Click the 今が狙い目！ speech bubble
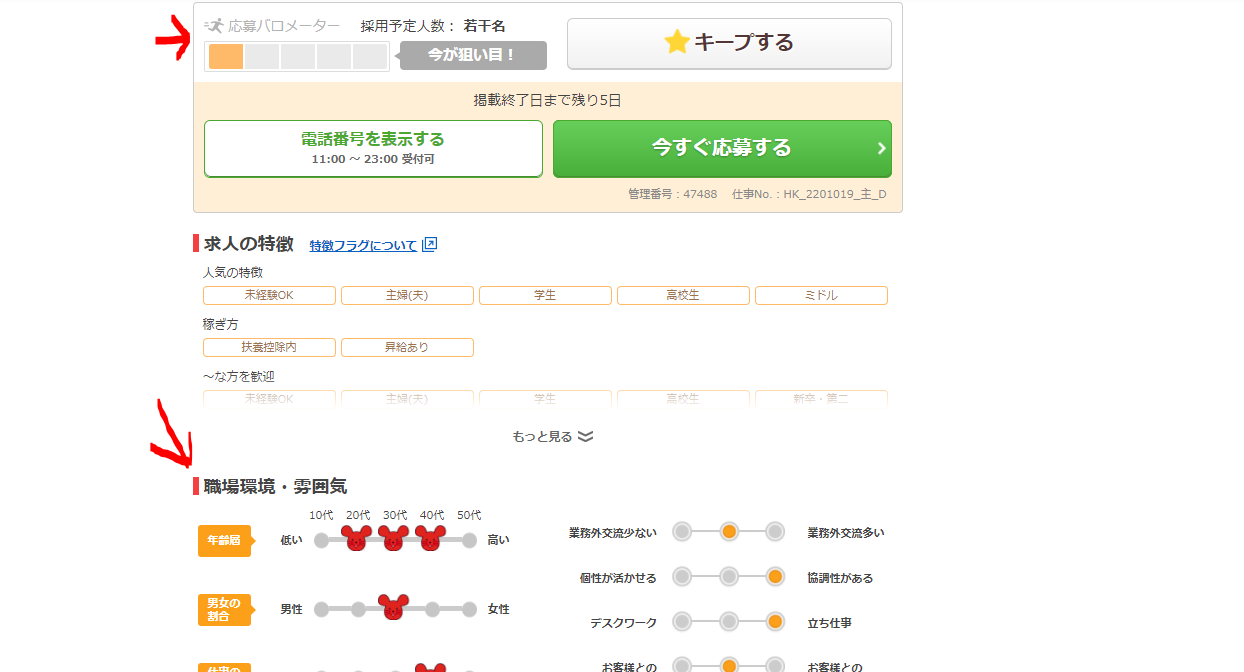This screenshot has width=1244, height=672. (x=473, y=56)
